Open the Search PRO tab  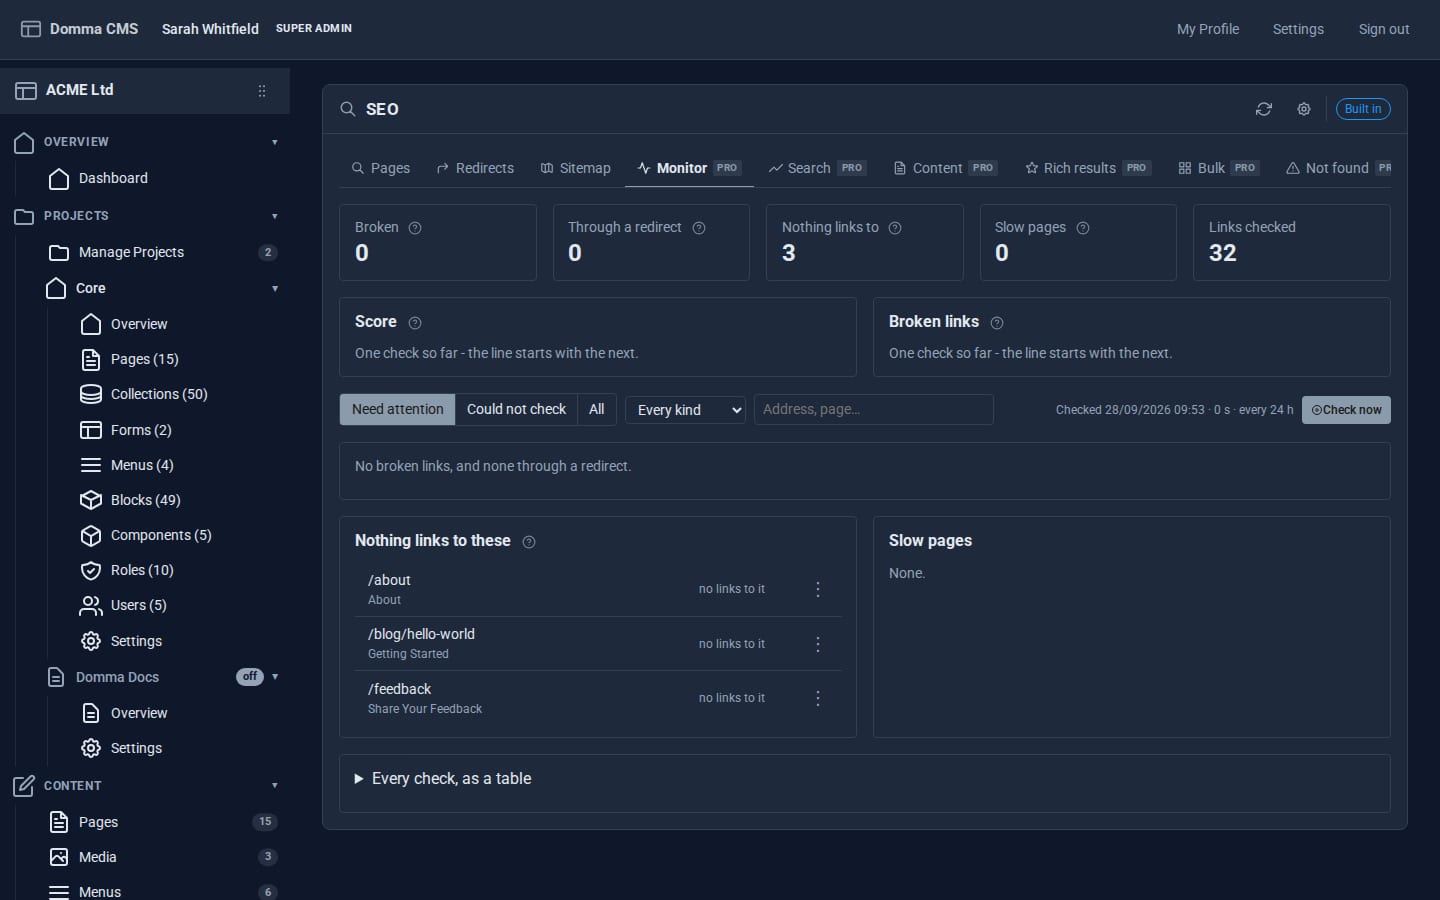[817, 168]
